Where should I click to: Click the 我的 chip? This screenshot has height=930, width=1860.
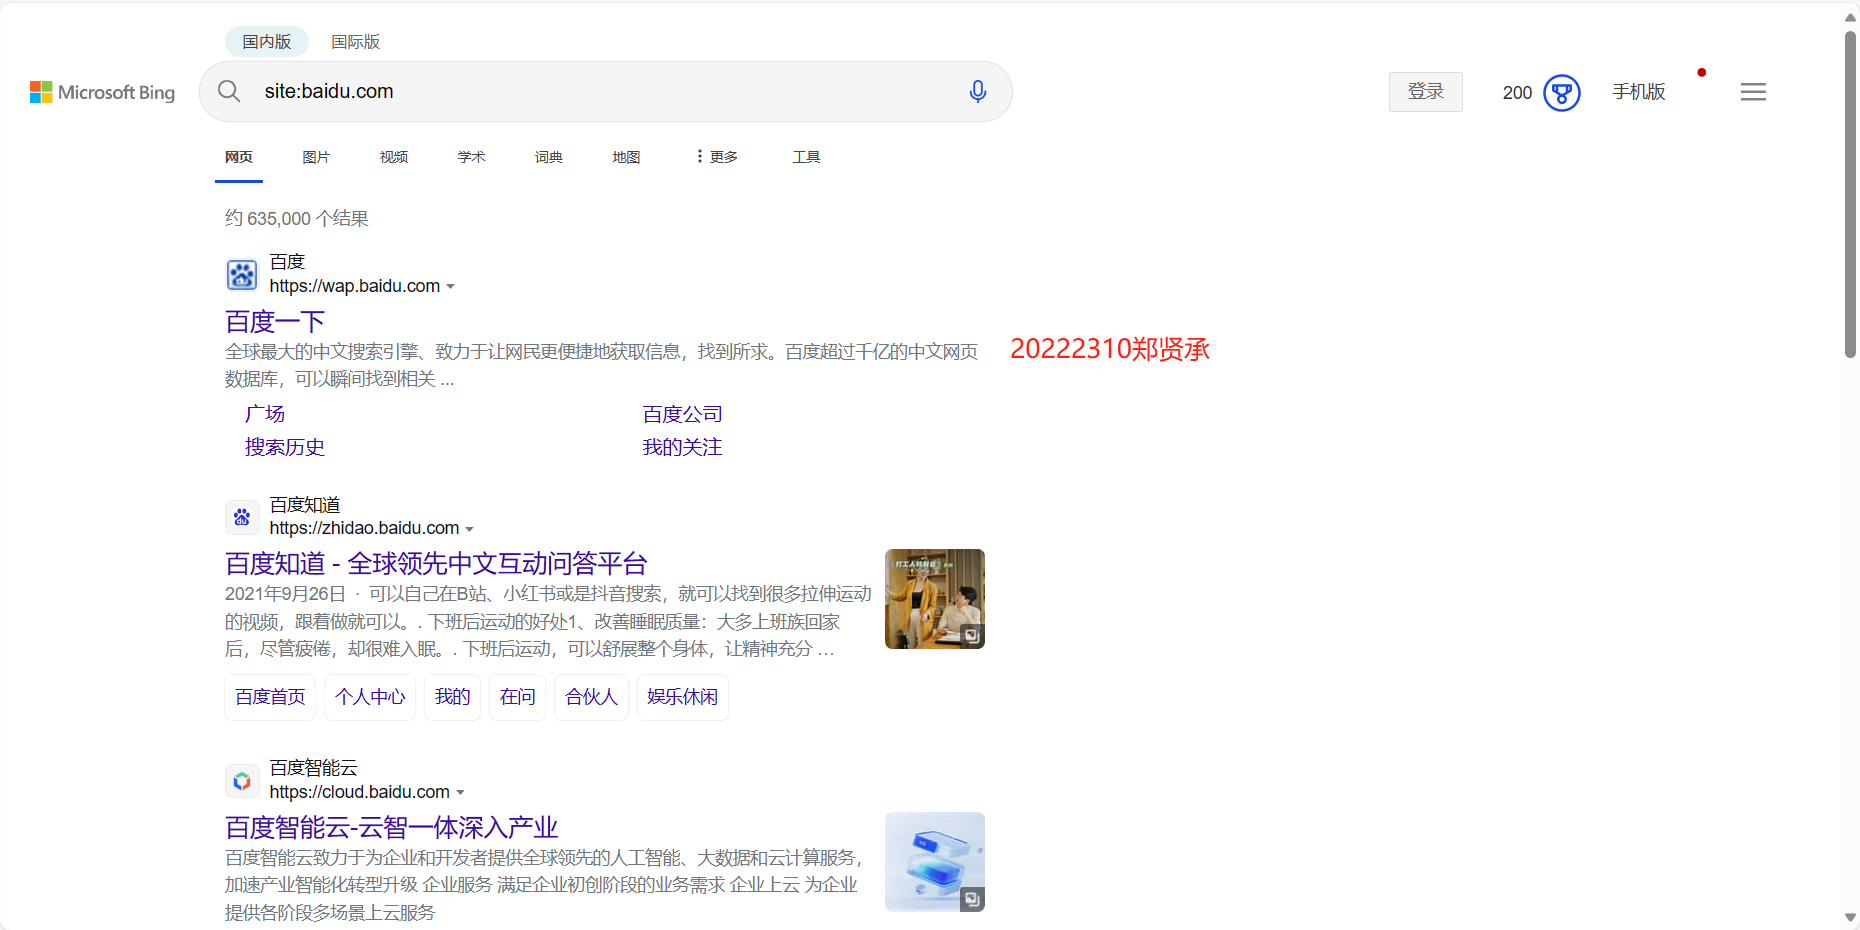(453, 697)
